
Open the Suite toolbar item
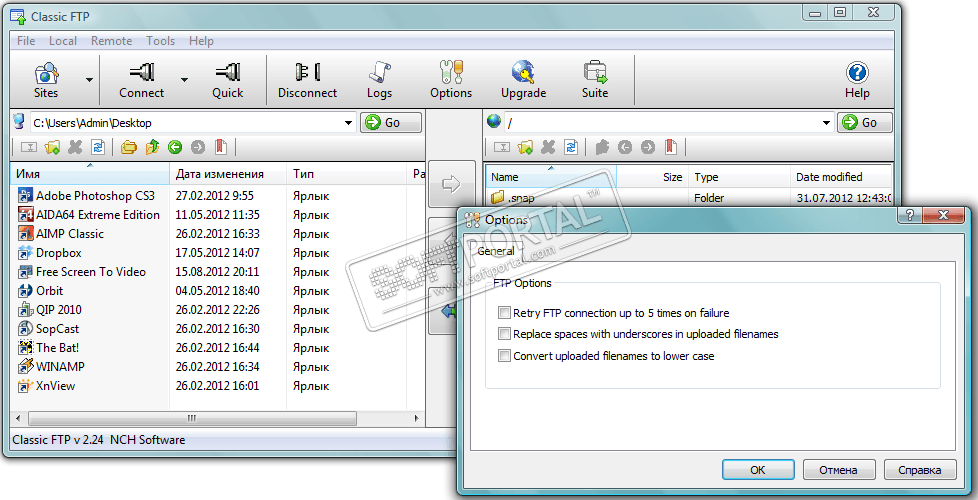click(x=595, y=80)
